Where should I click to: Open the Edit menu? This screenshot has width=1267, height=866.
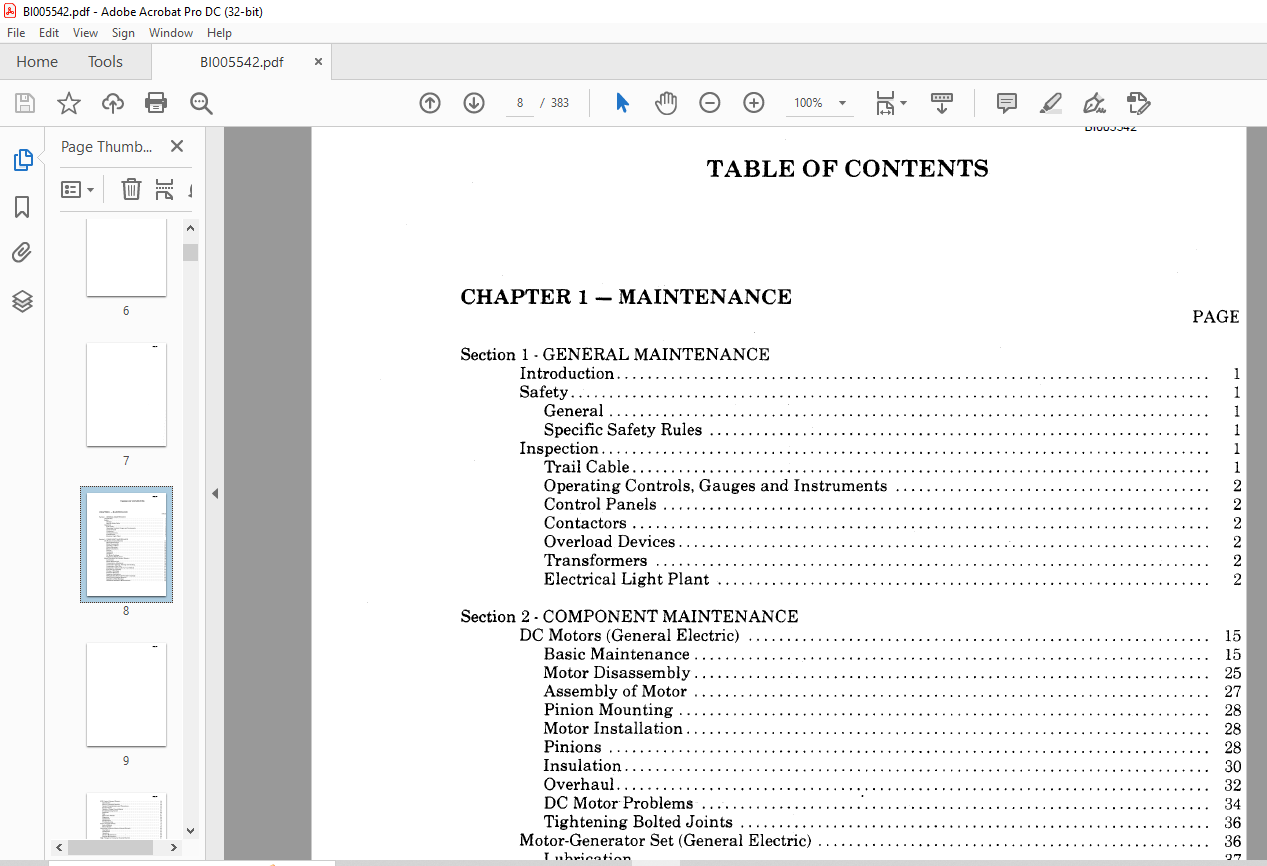point(49,33)
